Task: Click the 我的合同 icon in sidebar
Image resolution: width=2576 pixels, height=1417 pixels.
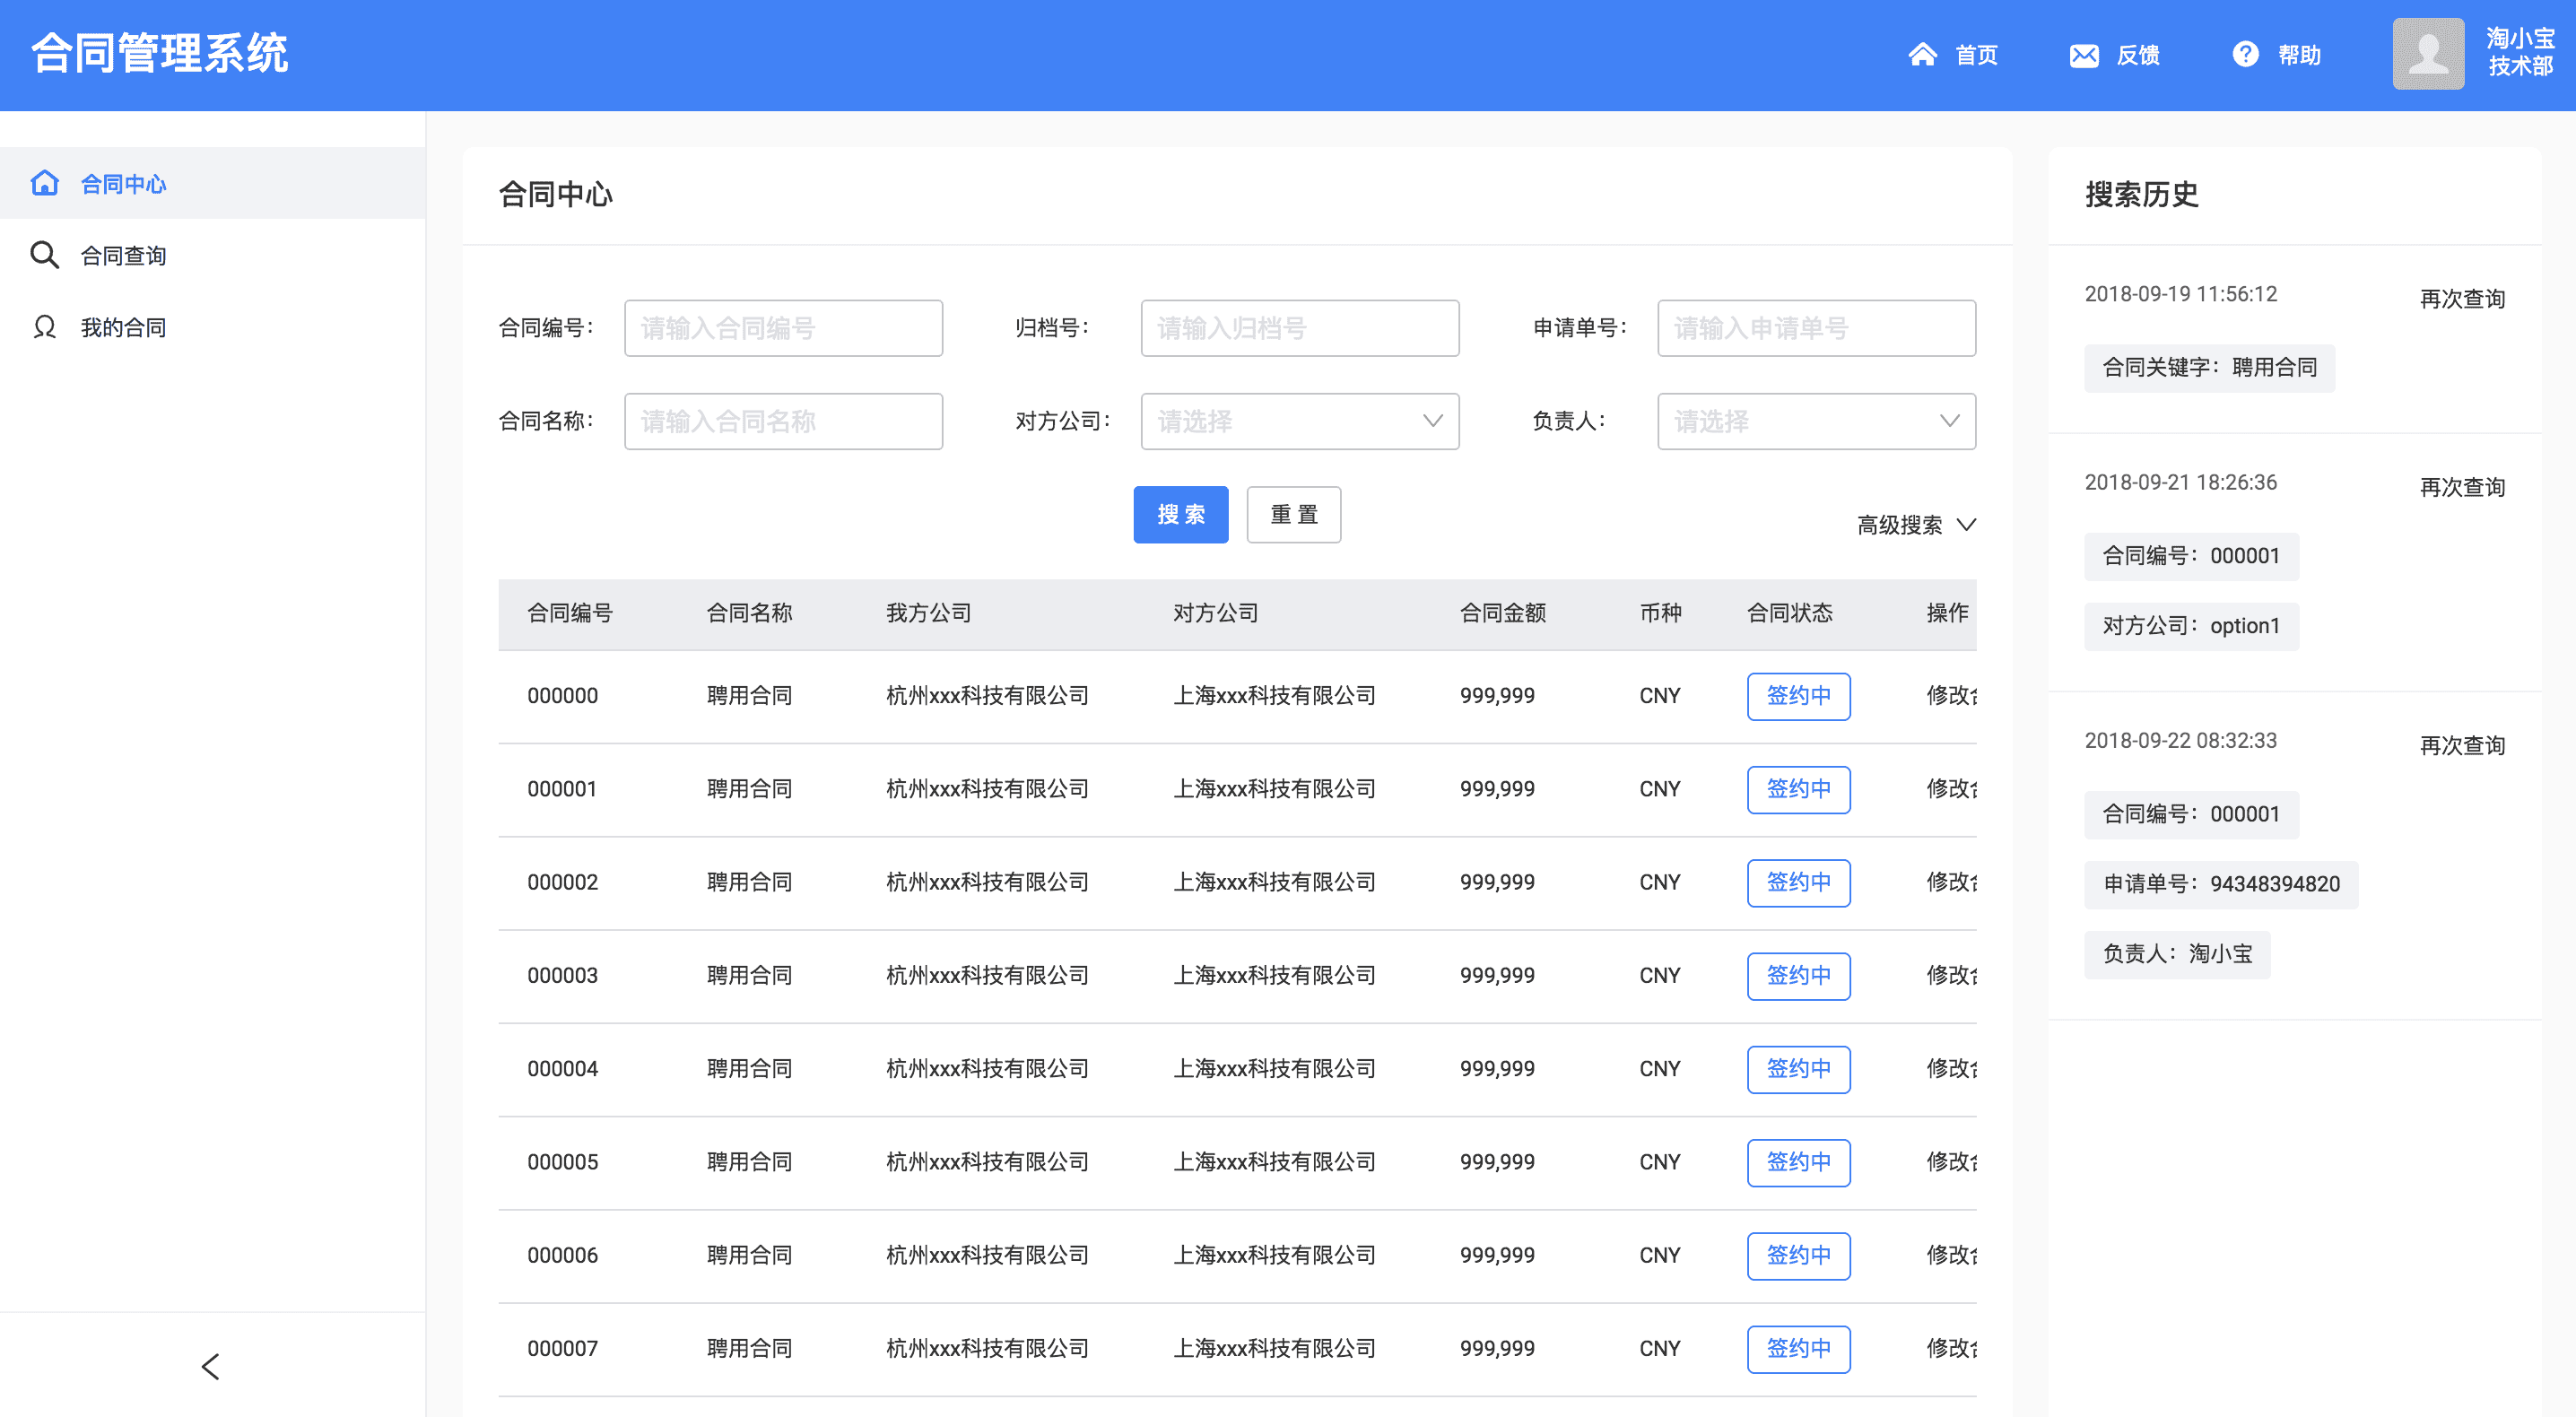Action: click(45, 327)
